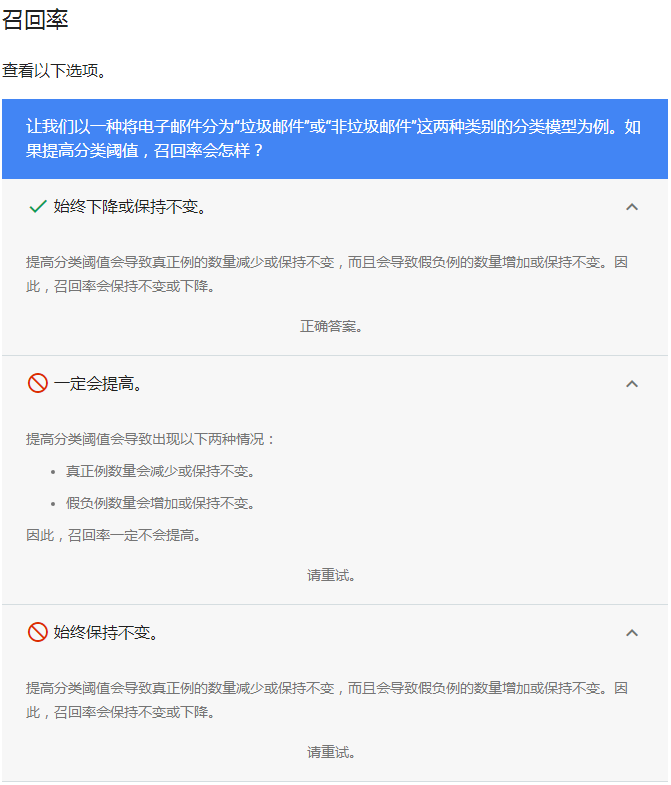The width and height of the screenshot is (671, 785).
Task: Click the red prohibited icon beside 始终保持不变
Action: pos(38,632)
